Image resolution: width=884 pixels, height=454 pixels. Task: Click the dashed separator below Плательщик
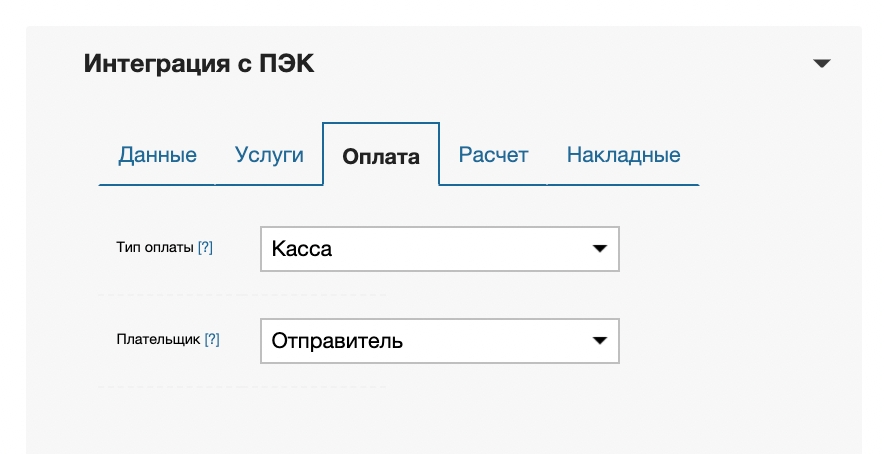tap(241, 387)
